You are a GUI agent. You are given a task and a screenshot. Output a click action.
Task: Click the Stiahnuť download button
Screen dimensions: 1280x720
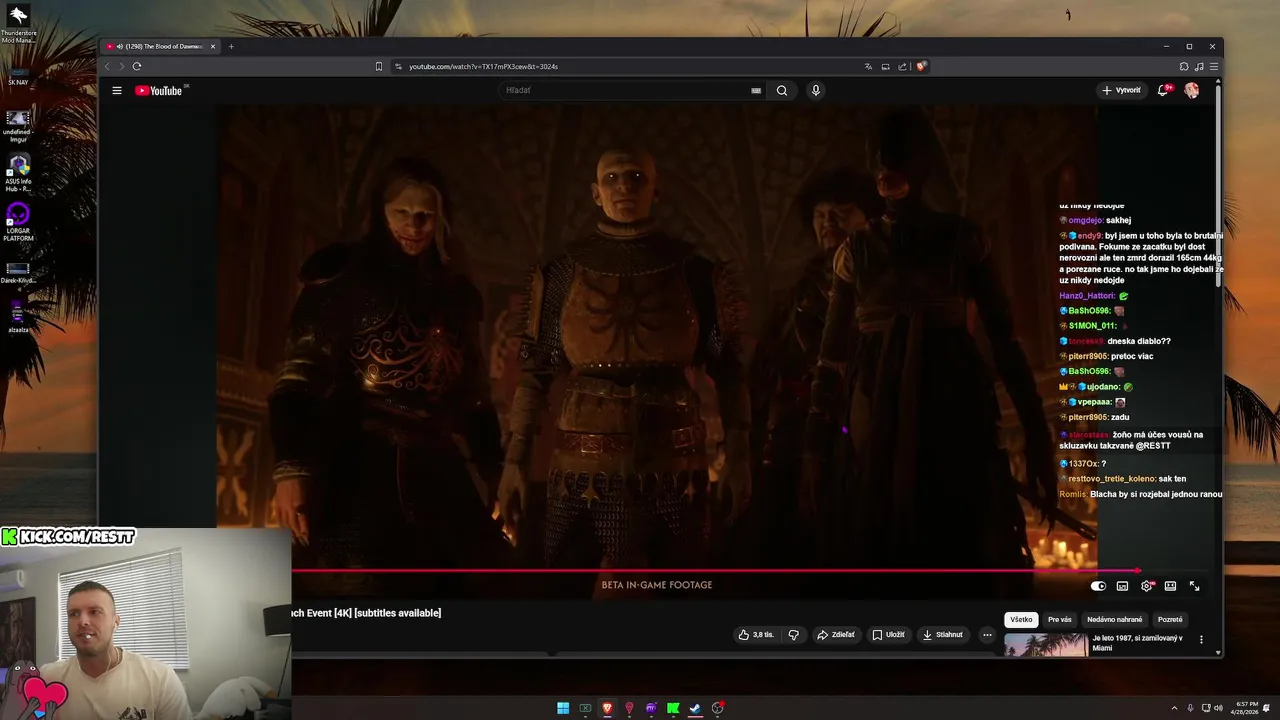pos(943,635)
